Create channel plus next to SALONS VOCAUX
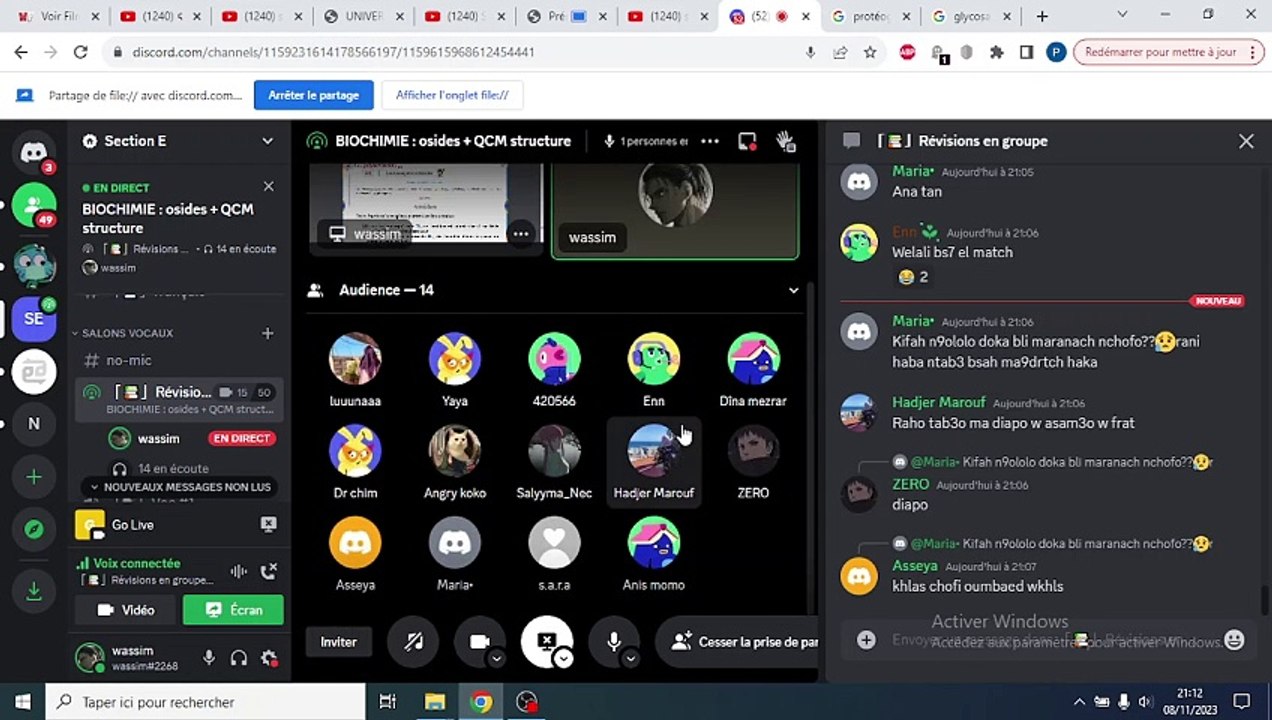 [x=267, y=333]
